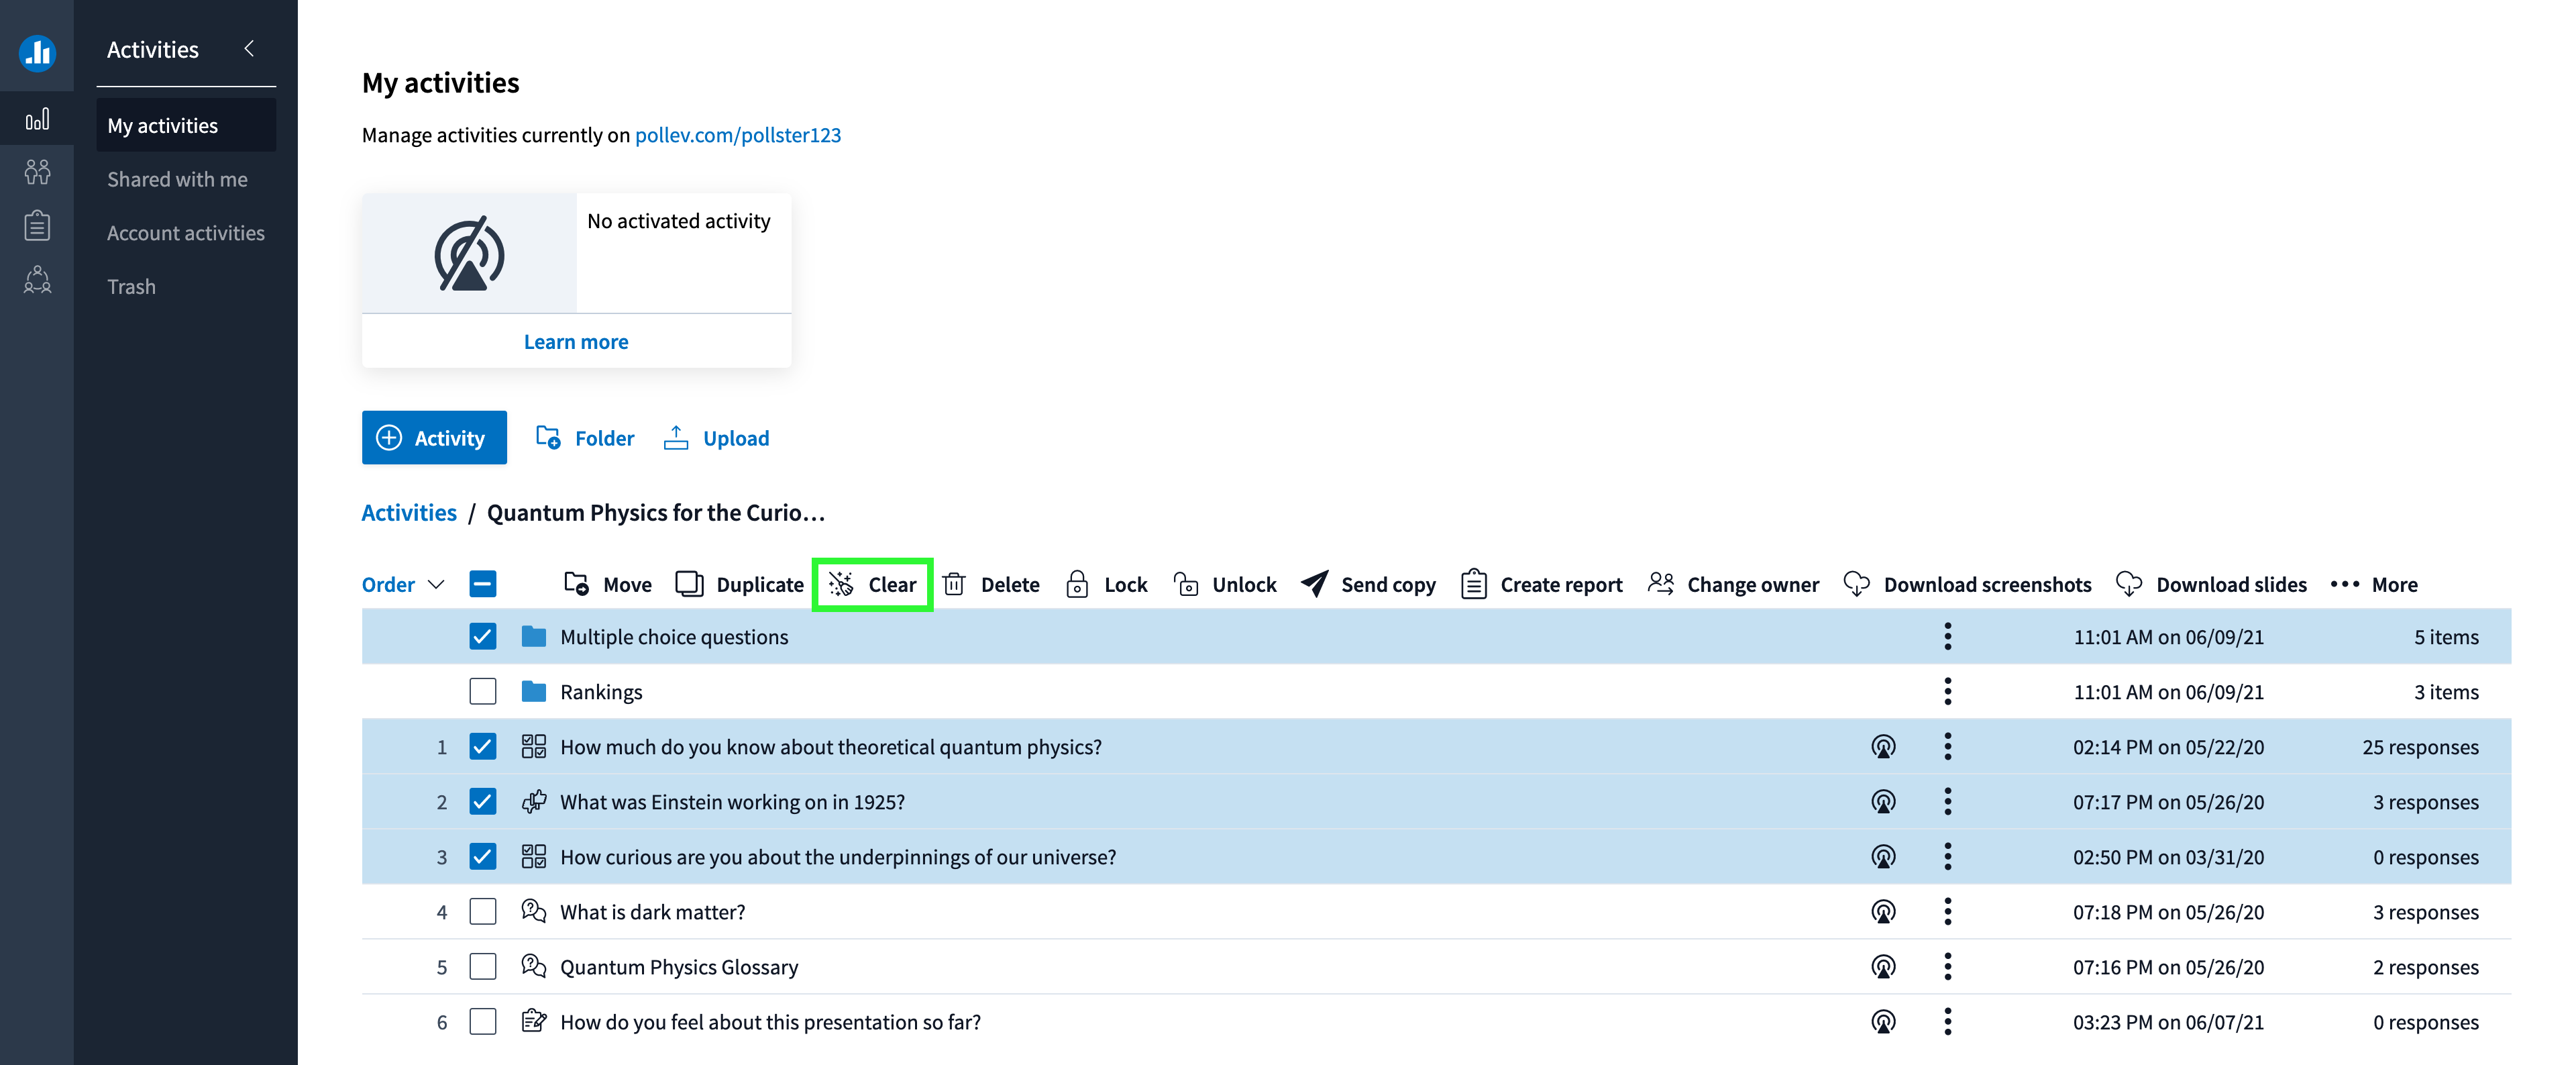Click the survey icon beside the presentation question

(534, 1021)
